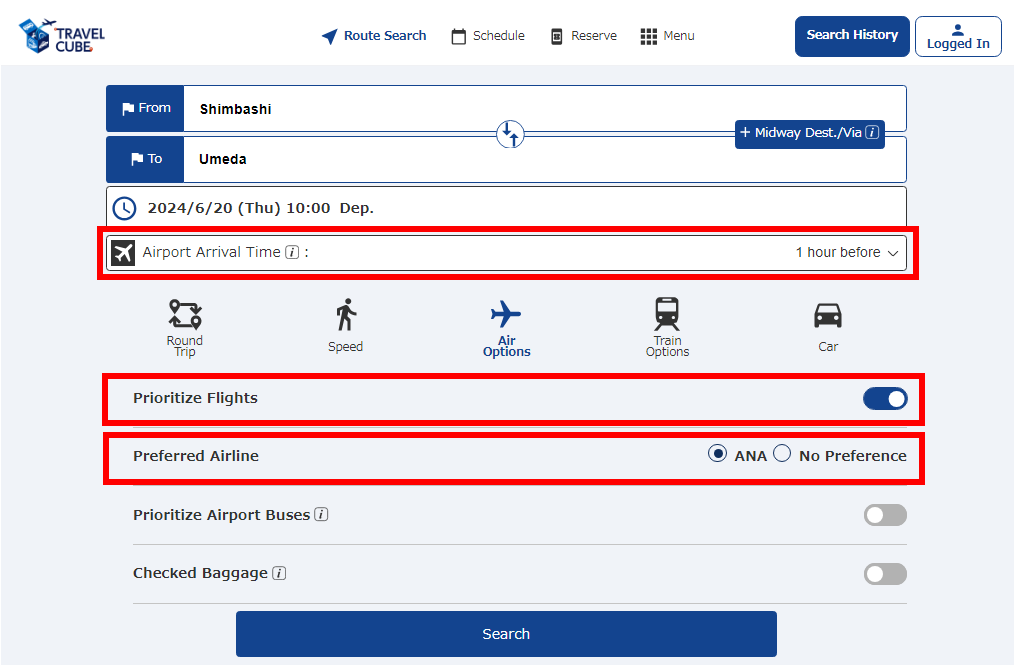
Task: Click info icon beside Checked Baggage
Action: pyautogui.click(x=279, y=574)
